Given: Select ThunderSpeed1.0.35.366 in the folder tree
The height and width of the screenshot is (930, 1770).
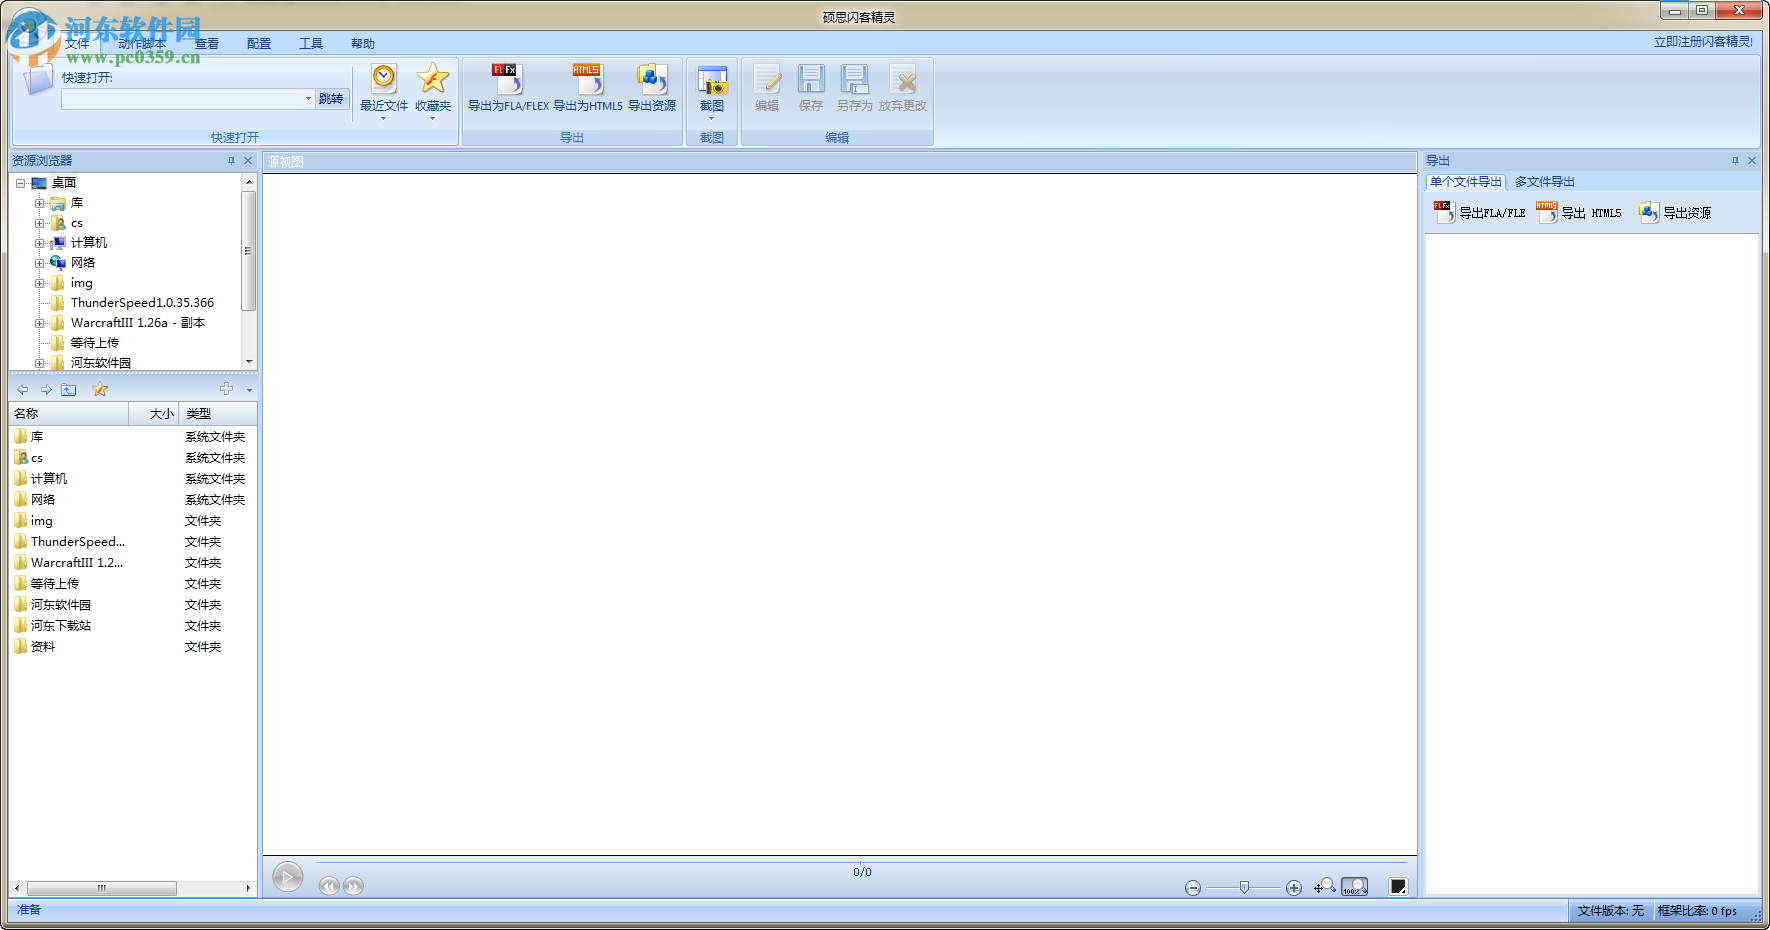Looking at the screenshot, I should click(x=142, y=303).
